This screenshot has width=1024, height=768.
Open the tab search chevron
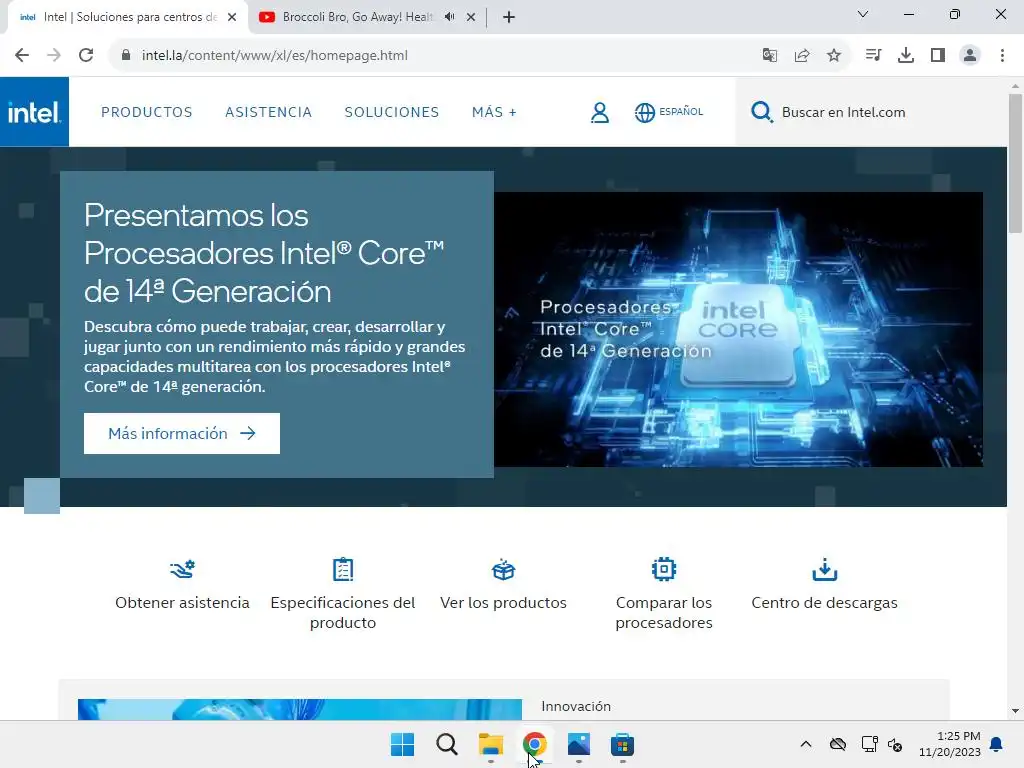tap(863, 14)
